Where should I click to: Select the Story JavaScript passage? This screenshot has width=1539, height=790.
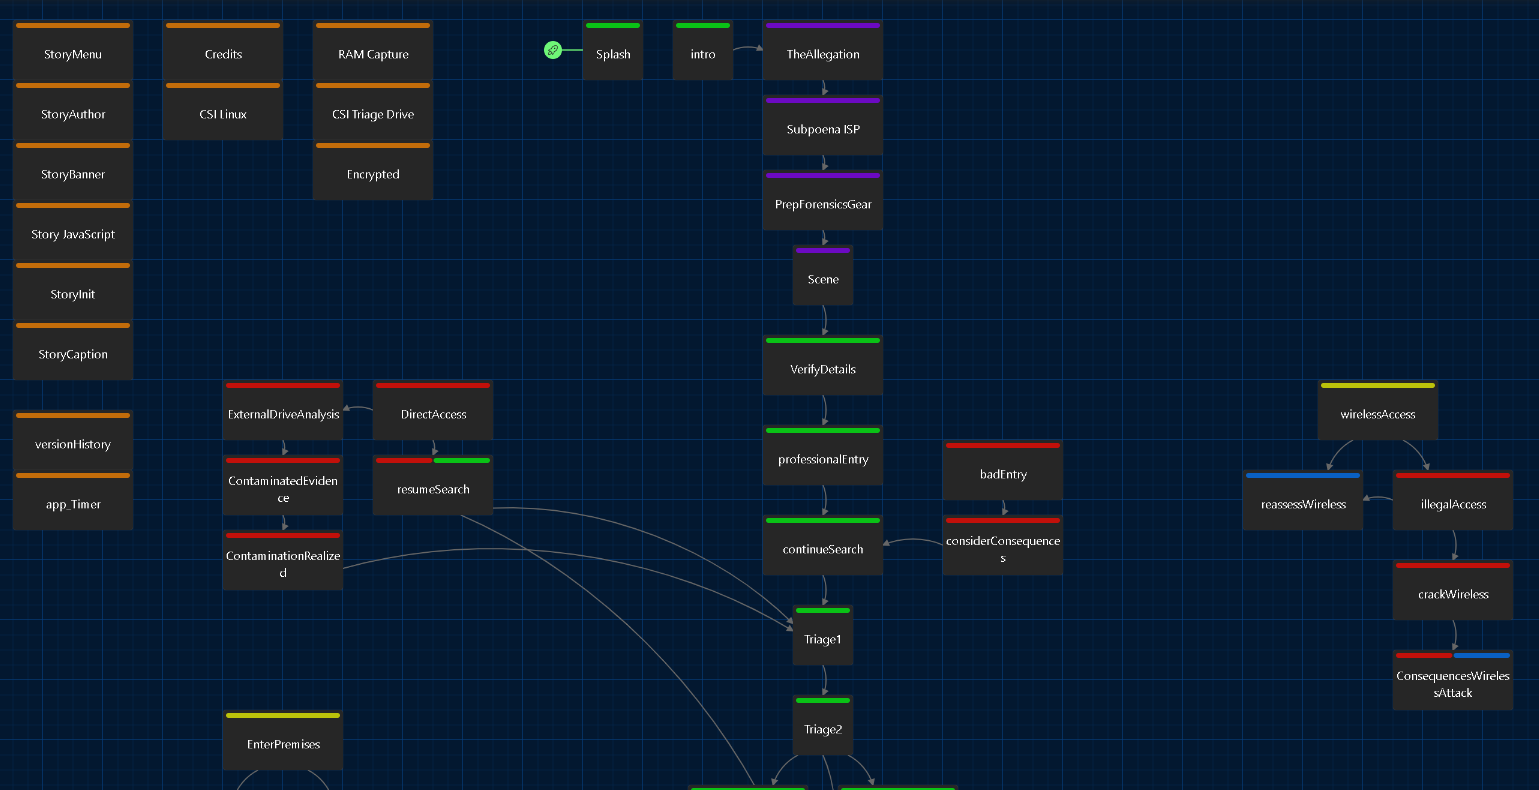coord(73,230)
